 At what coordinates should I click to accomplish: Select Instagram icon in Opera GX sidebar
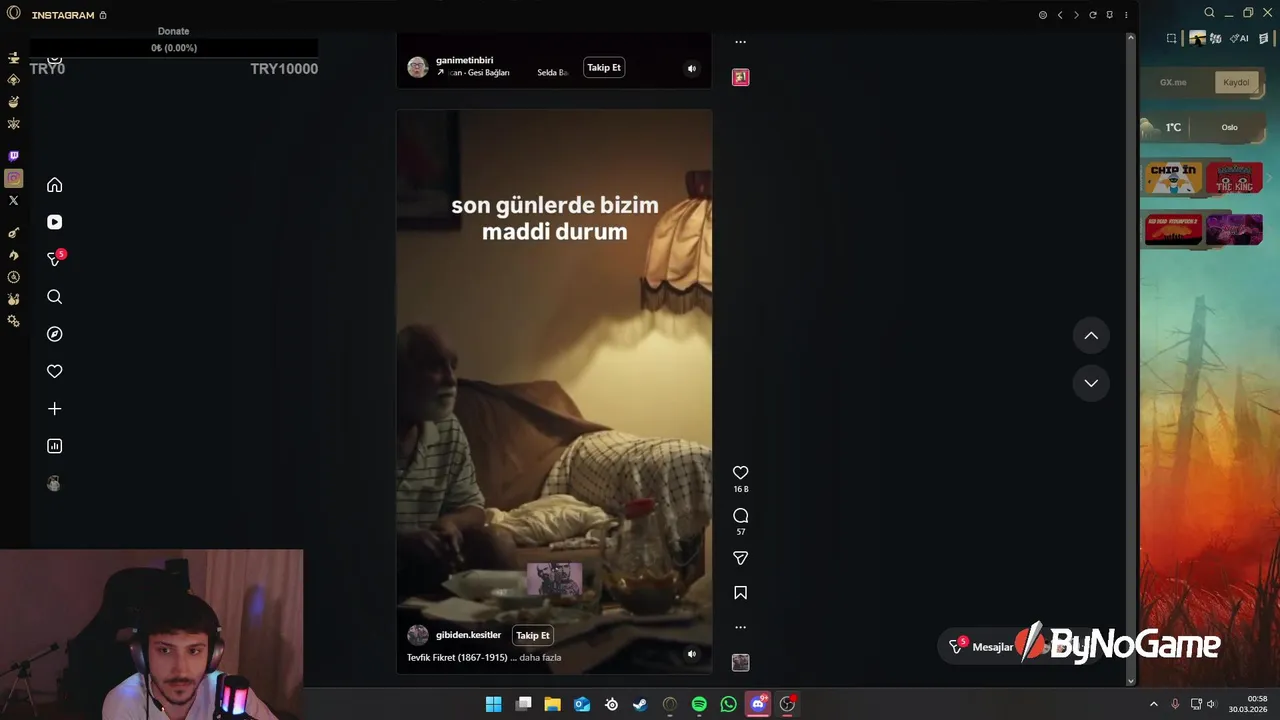point(13,178)
